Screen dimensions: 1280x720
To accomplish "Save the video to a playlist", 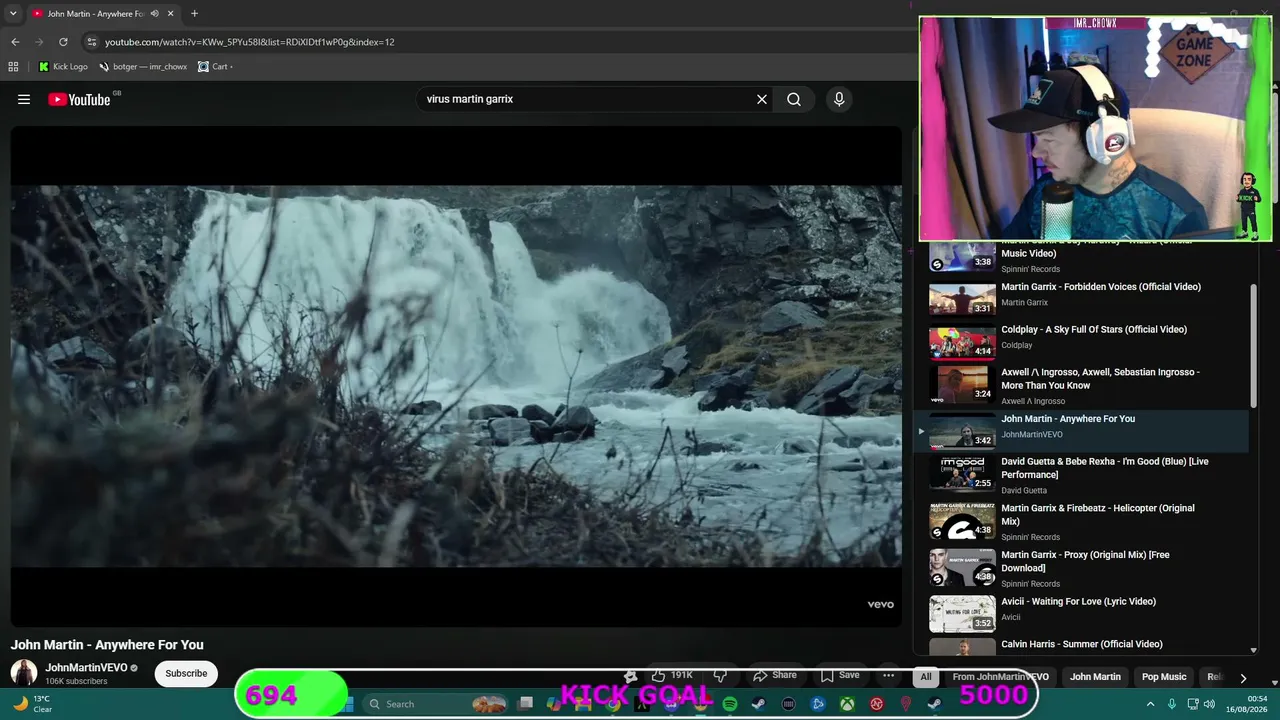I will tap(840, 675).
